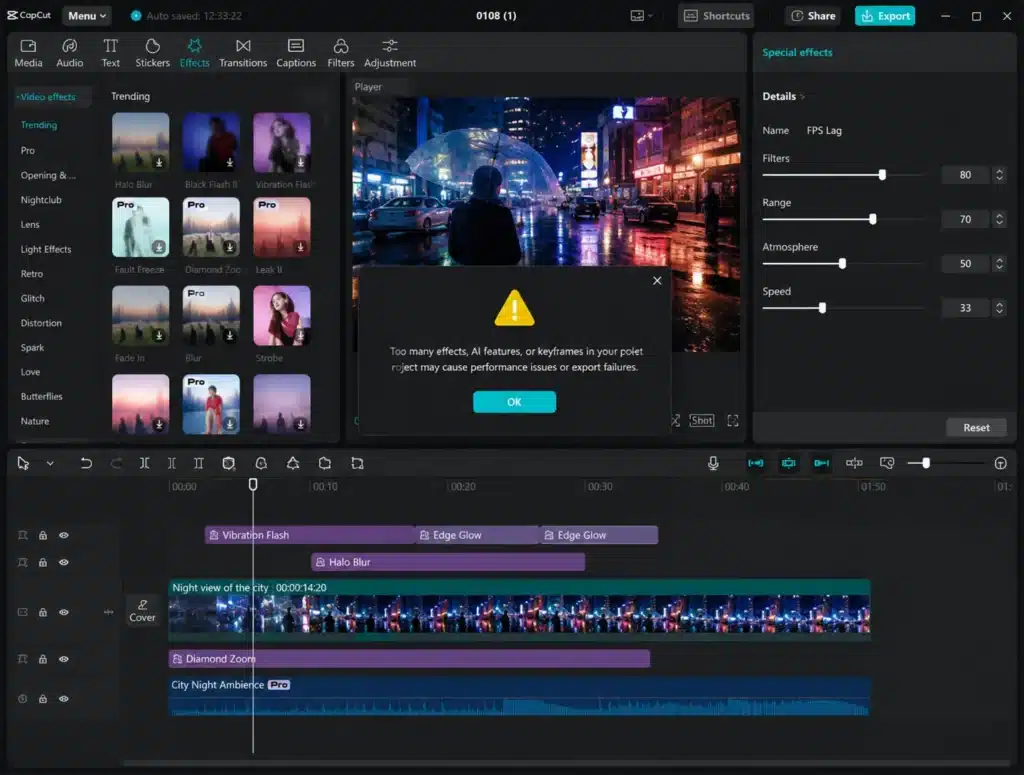Select the Halo Blur effect thumbnail
Viewport: 1024px width, 775px height.
140,142
